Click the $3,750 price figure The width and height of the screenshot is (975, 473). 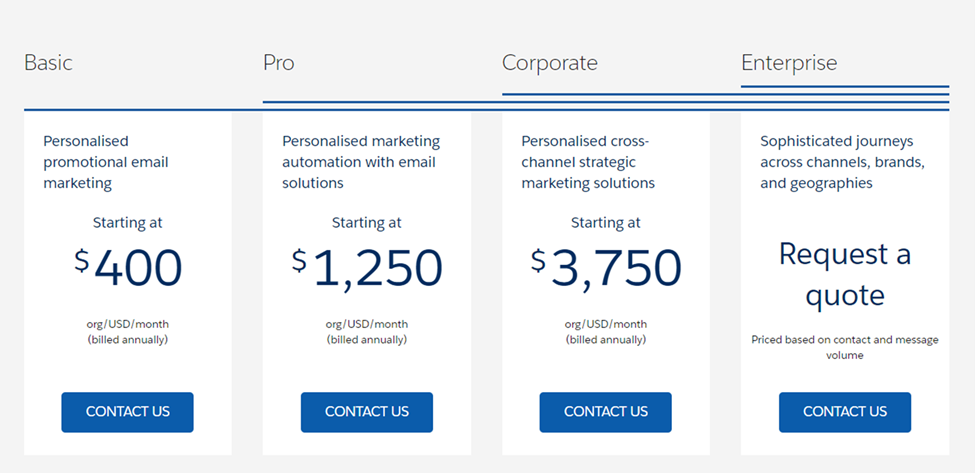point(606,268)
